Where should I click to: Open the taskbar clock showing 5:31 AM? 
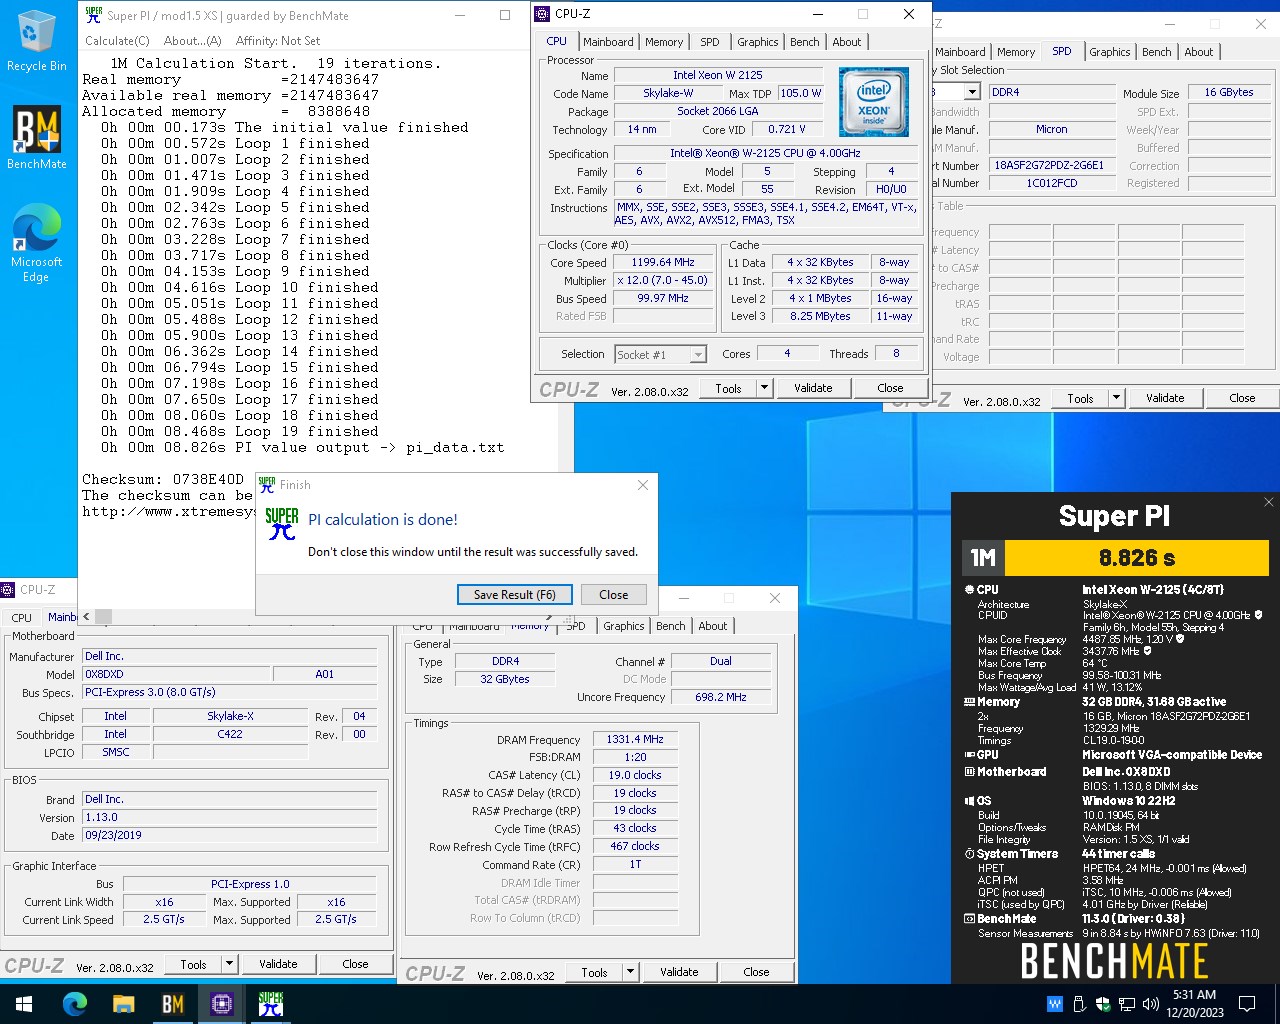(x=1195, y=1003)
